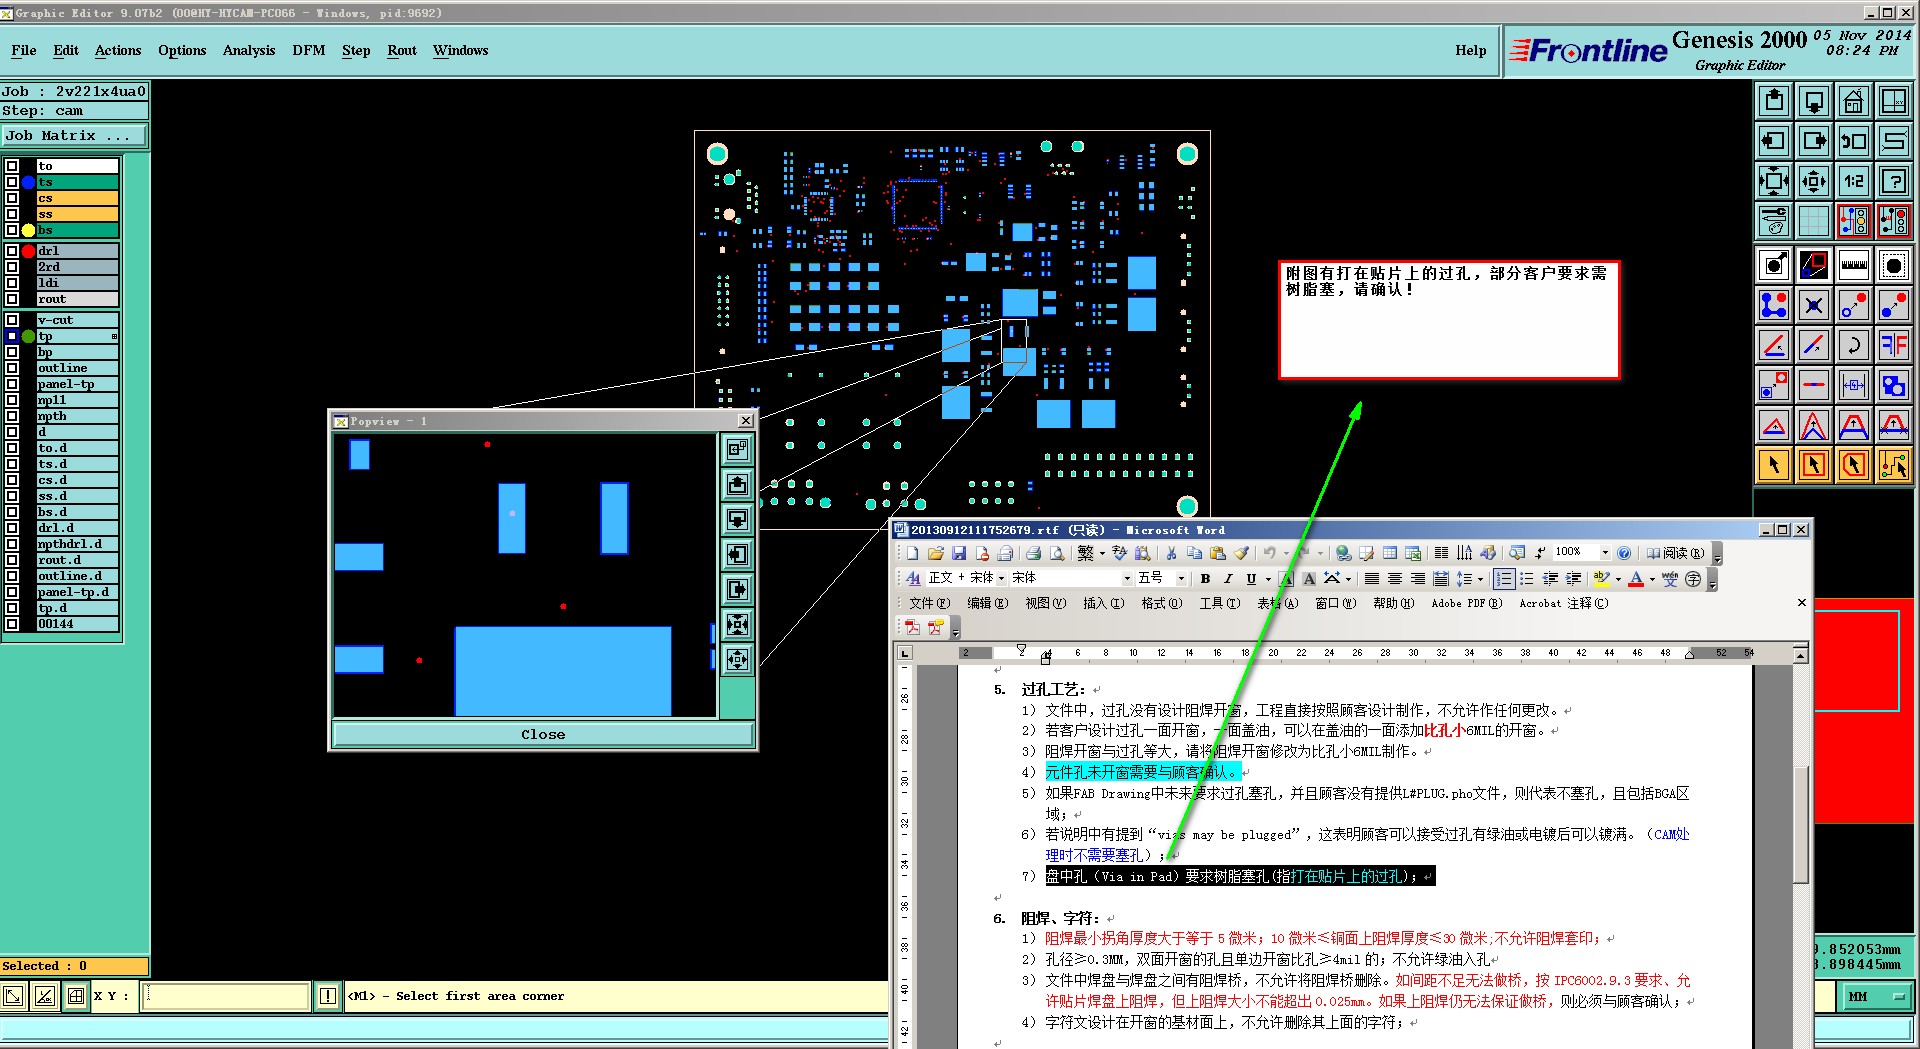Click the delete feature X icon
This screenshot has width=1920, height=1049.
click(1814, 305)
